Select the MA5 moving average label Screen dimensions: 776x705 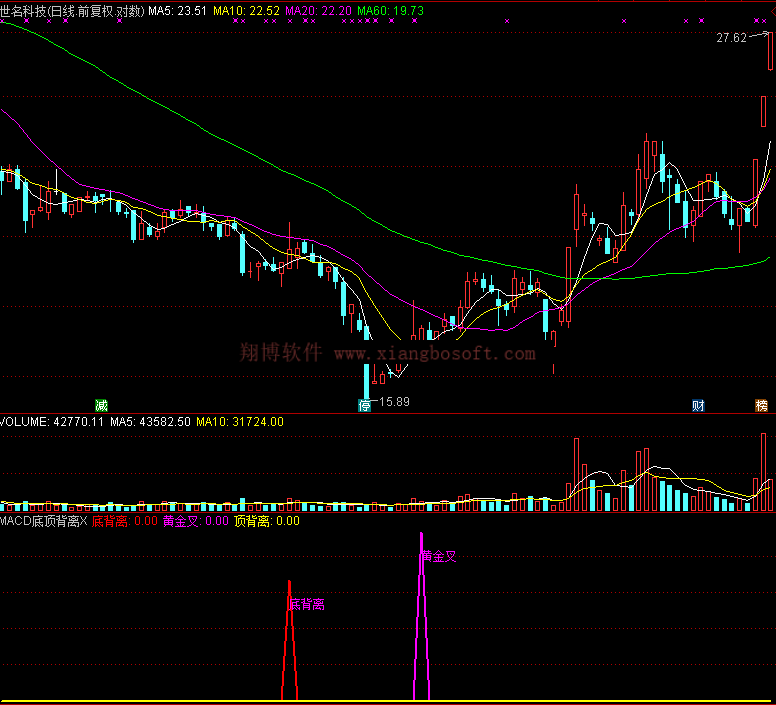click(x=178, y=11)
